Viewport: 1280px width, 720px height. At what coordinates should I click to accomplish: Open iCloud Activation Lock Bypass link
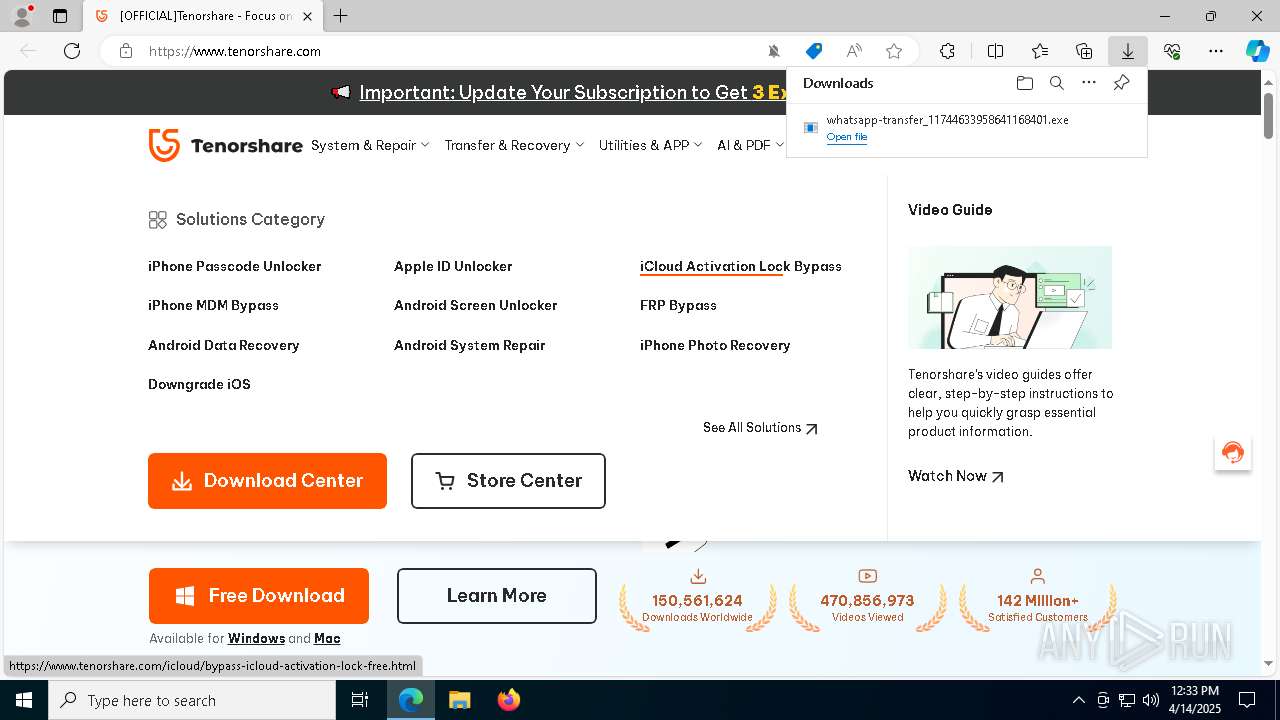[x=741, y=266]
